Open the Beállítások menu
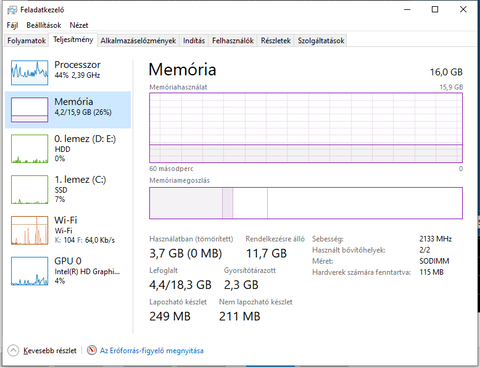Screen dimensions: 480x368 click(44, 25)
